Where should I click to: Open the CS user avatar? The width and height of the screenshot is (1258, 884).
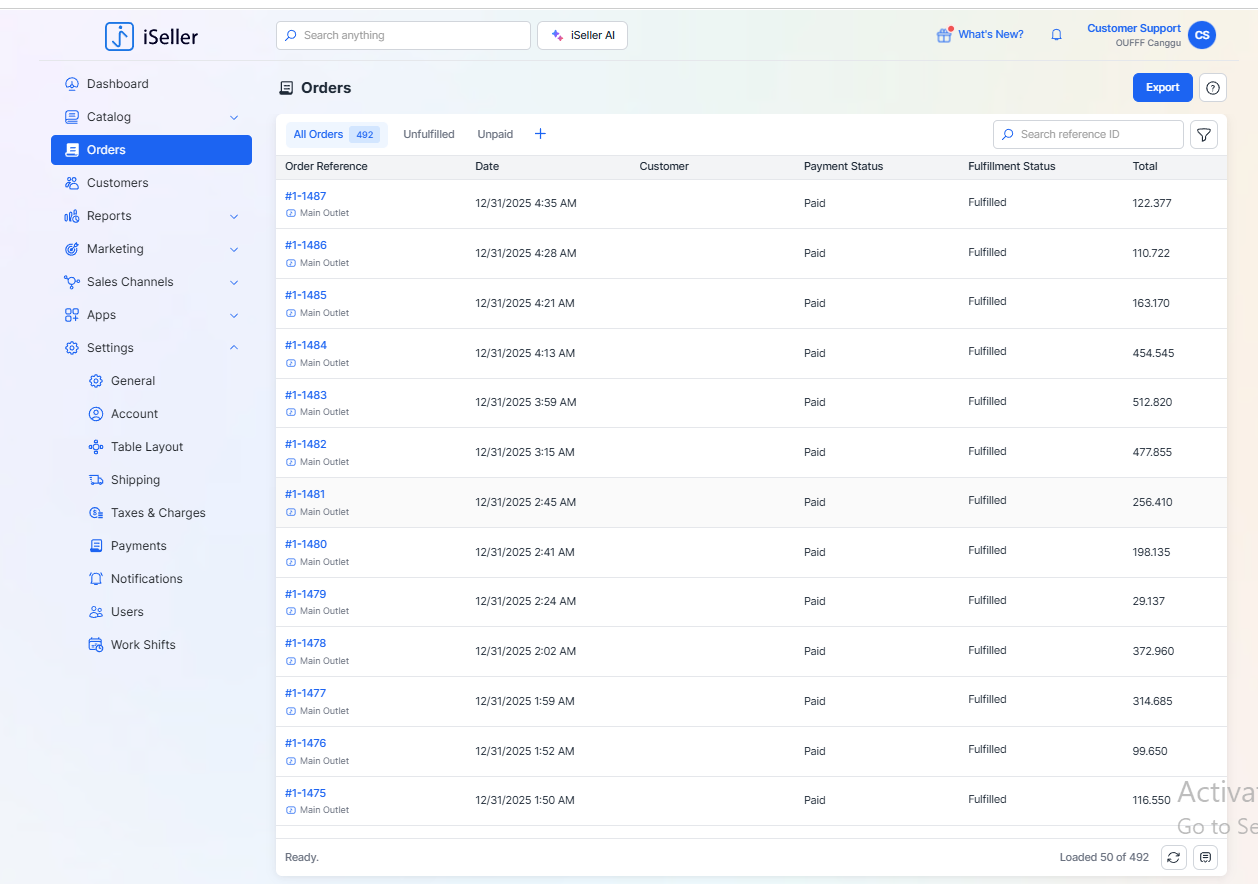[x=1201, y=35]
